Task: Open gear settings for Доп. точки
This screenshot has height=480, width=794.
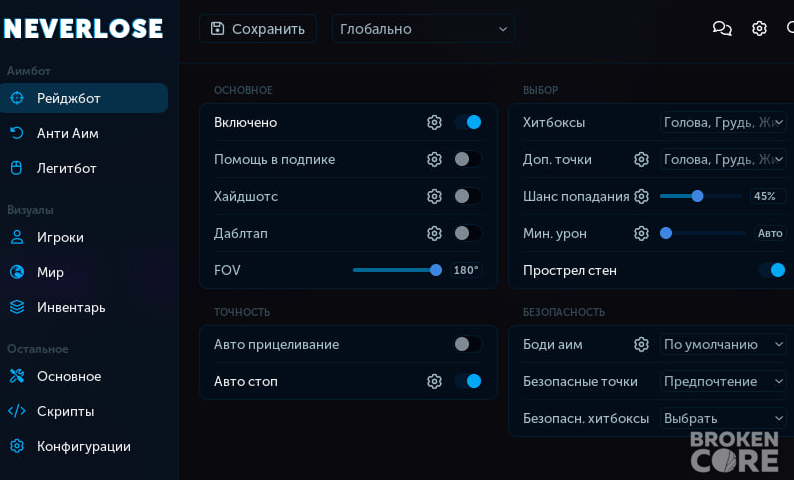Action: pyautogui.click(x=641, y=159)
